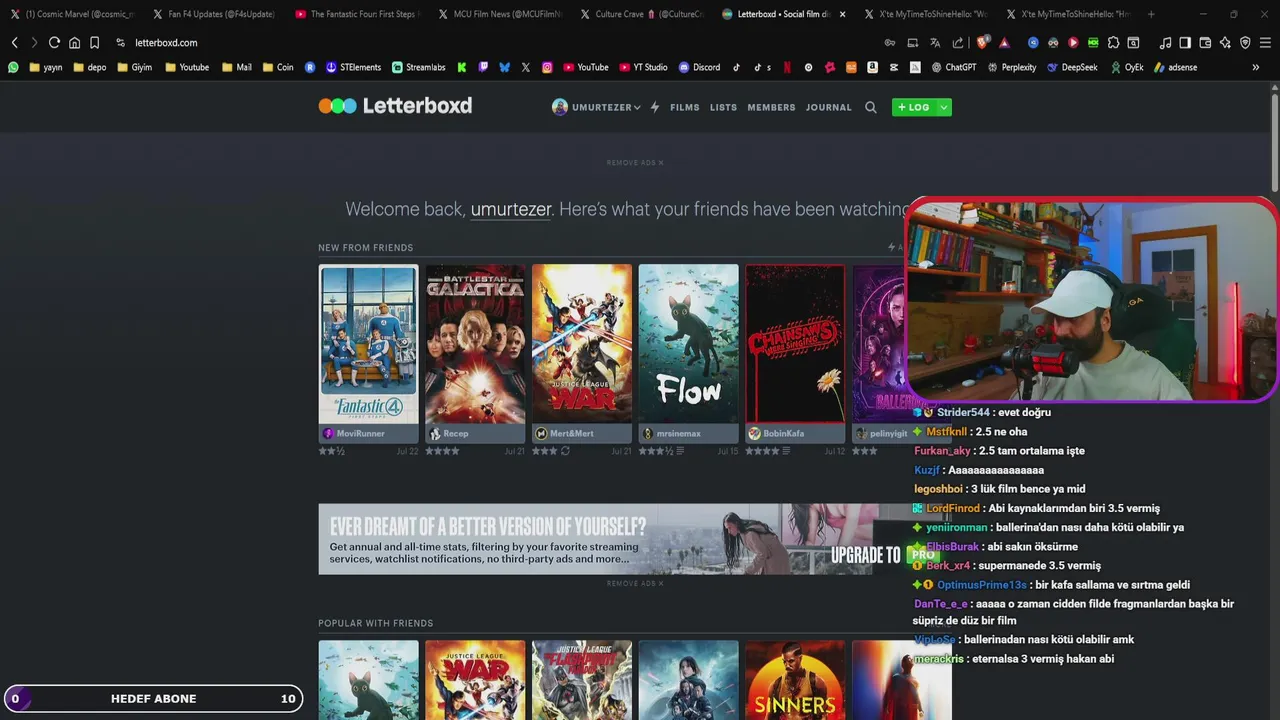Open the Youtube bookmarks folder
The height and width of the screenshot is (720, 1280).
click(187, 67)
